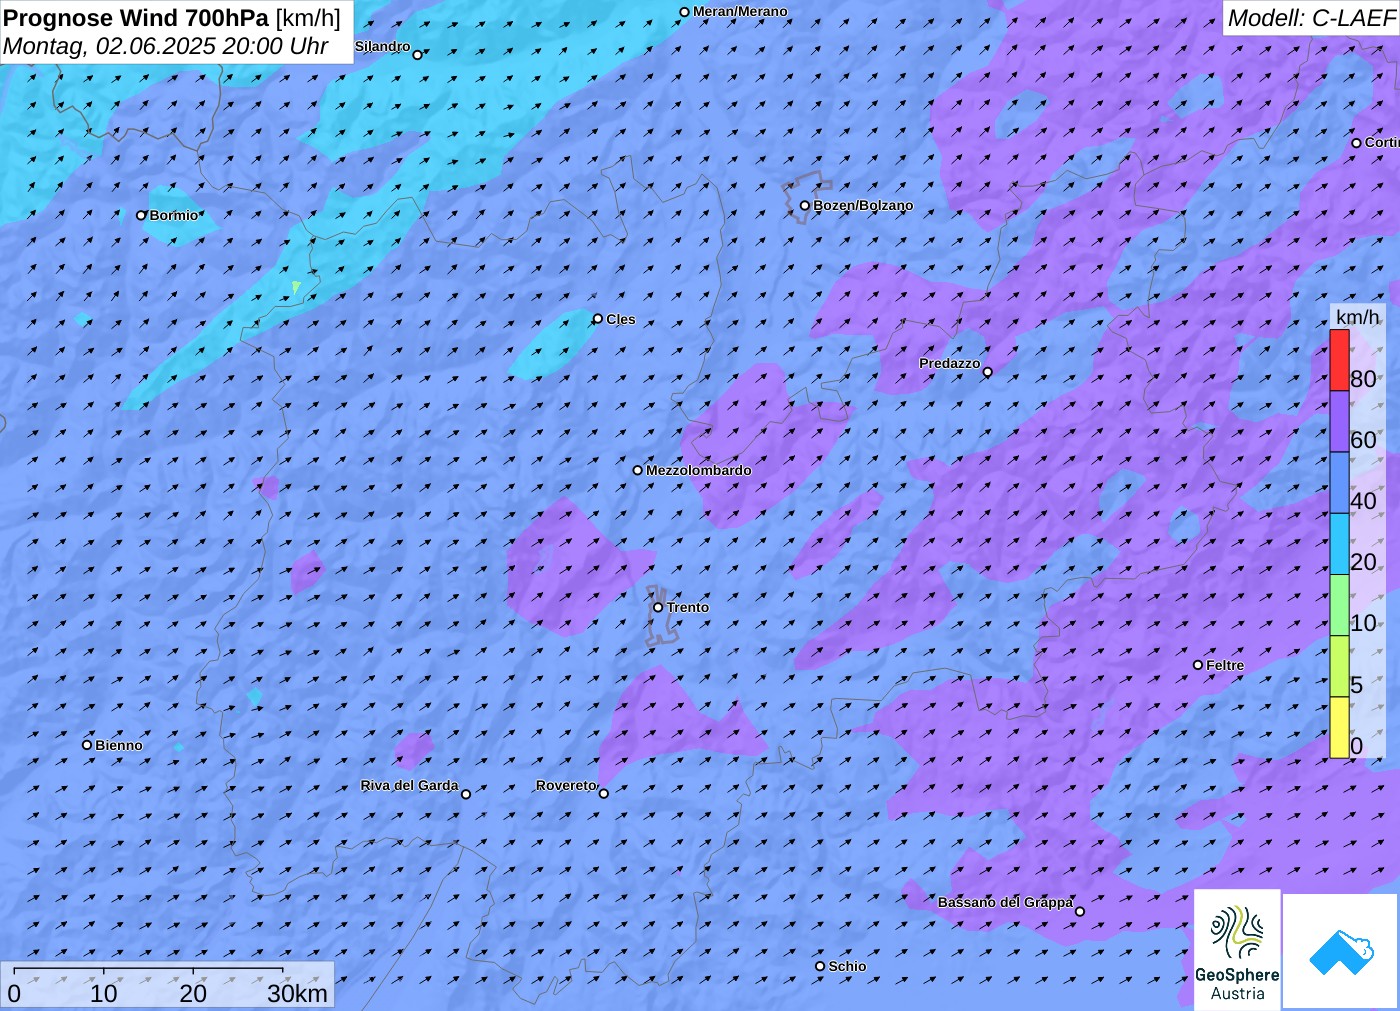Click the '80' legend value
The image size is (1400, 1011).
tap(1363, 378)
